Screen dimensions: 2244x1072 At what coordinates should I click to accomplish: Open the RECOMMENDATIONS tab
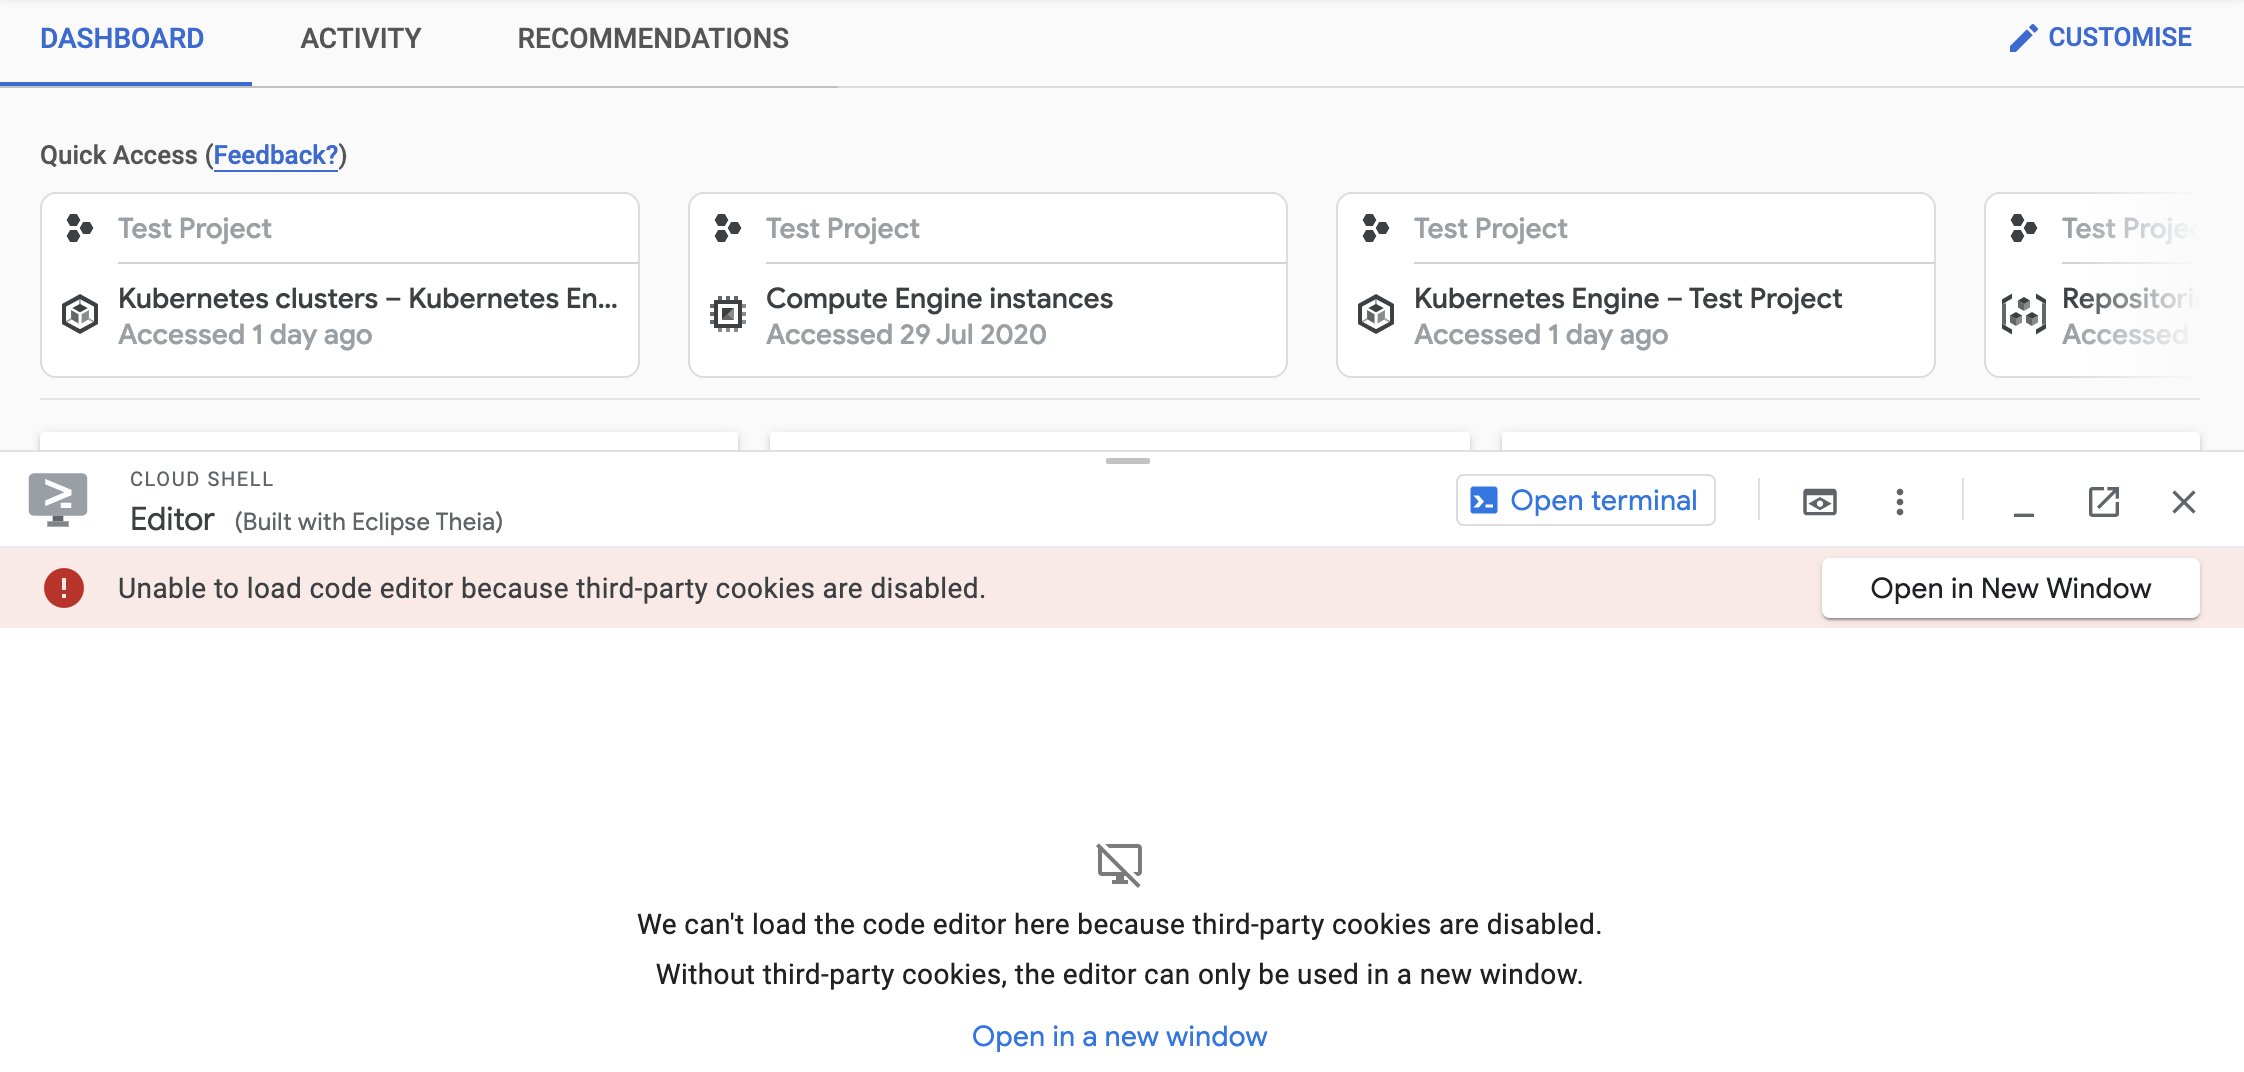[x=651, y=38]
